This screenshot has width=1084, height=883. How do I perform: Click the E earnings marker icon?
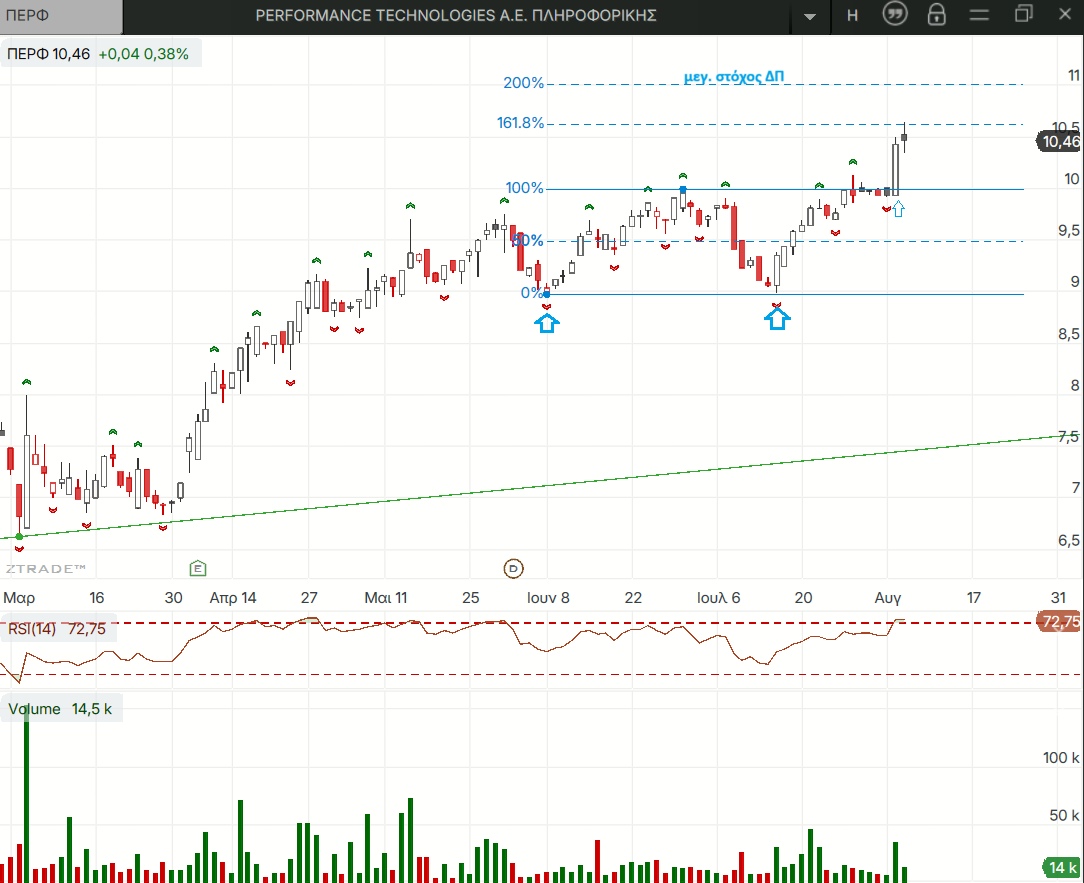[198, 568]
